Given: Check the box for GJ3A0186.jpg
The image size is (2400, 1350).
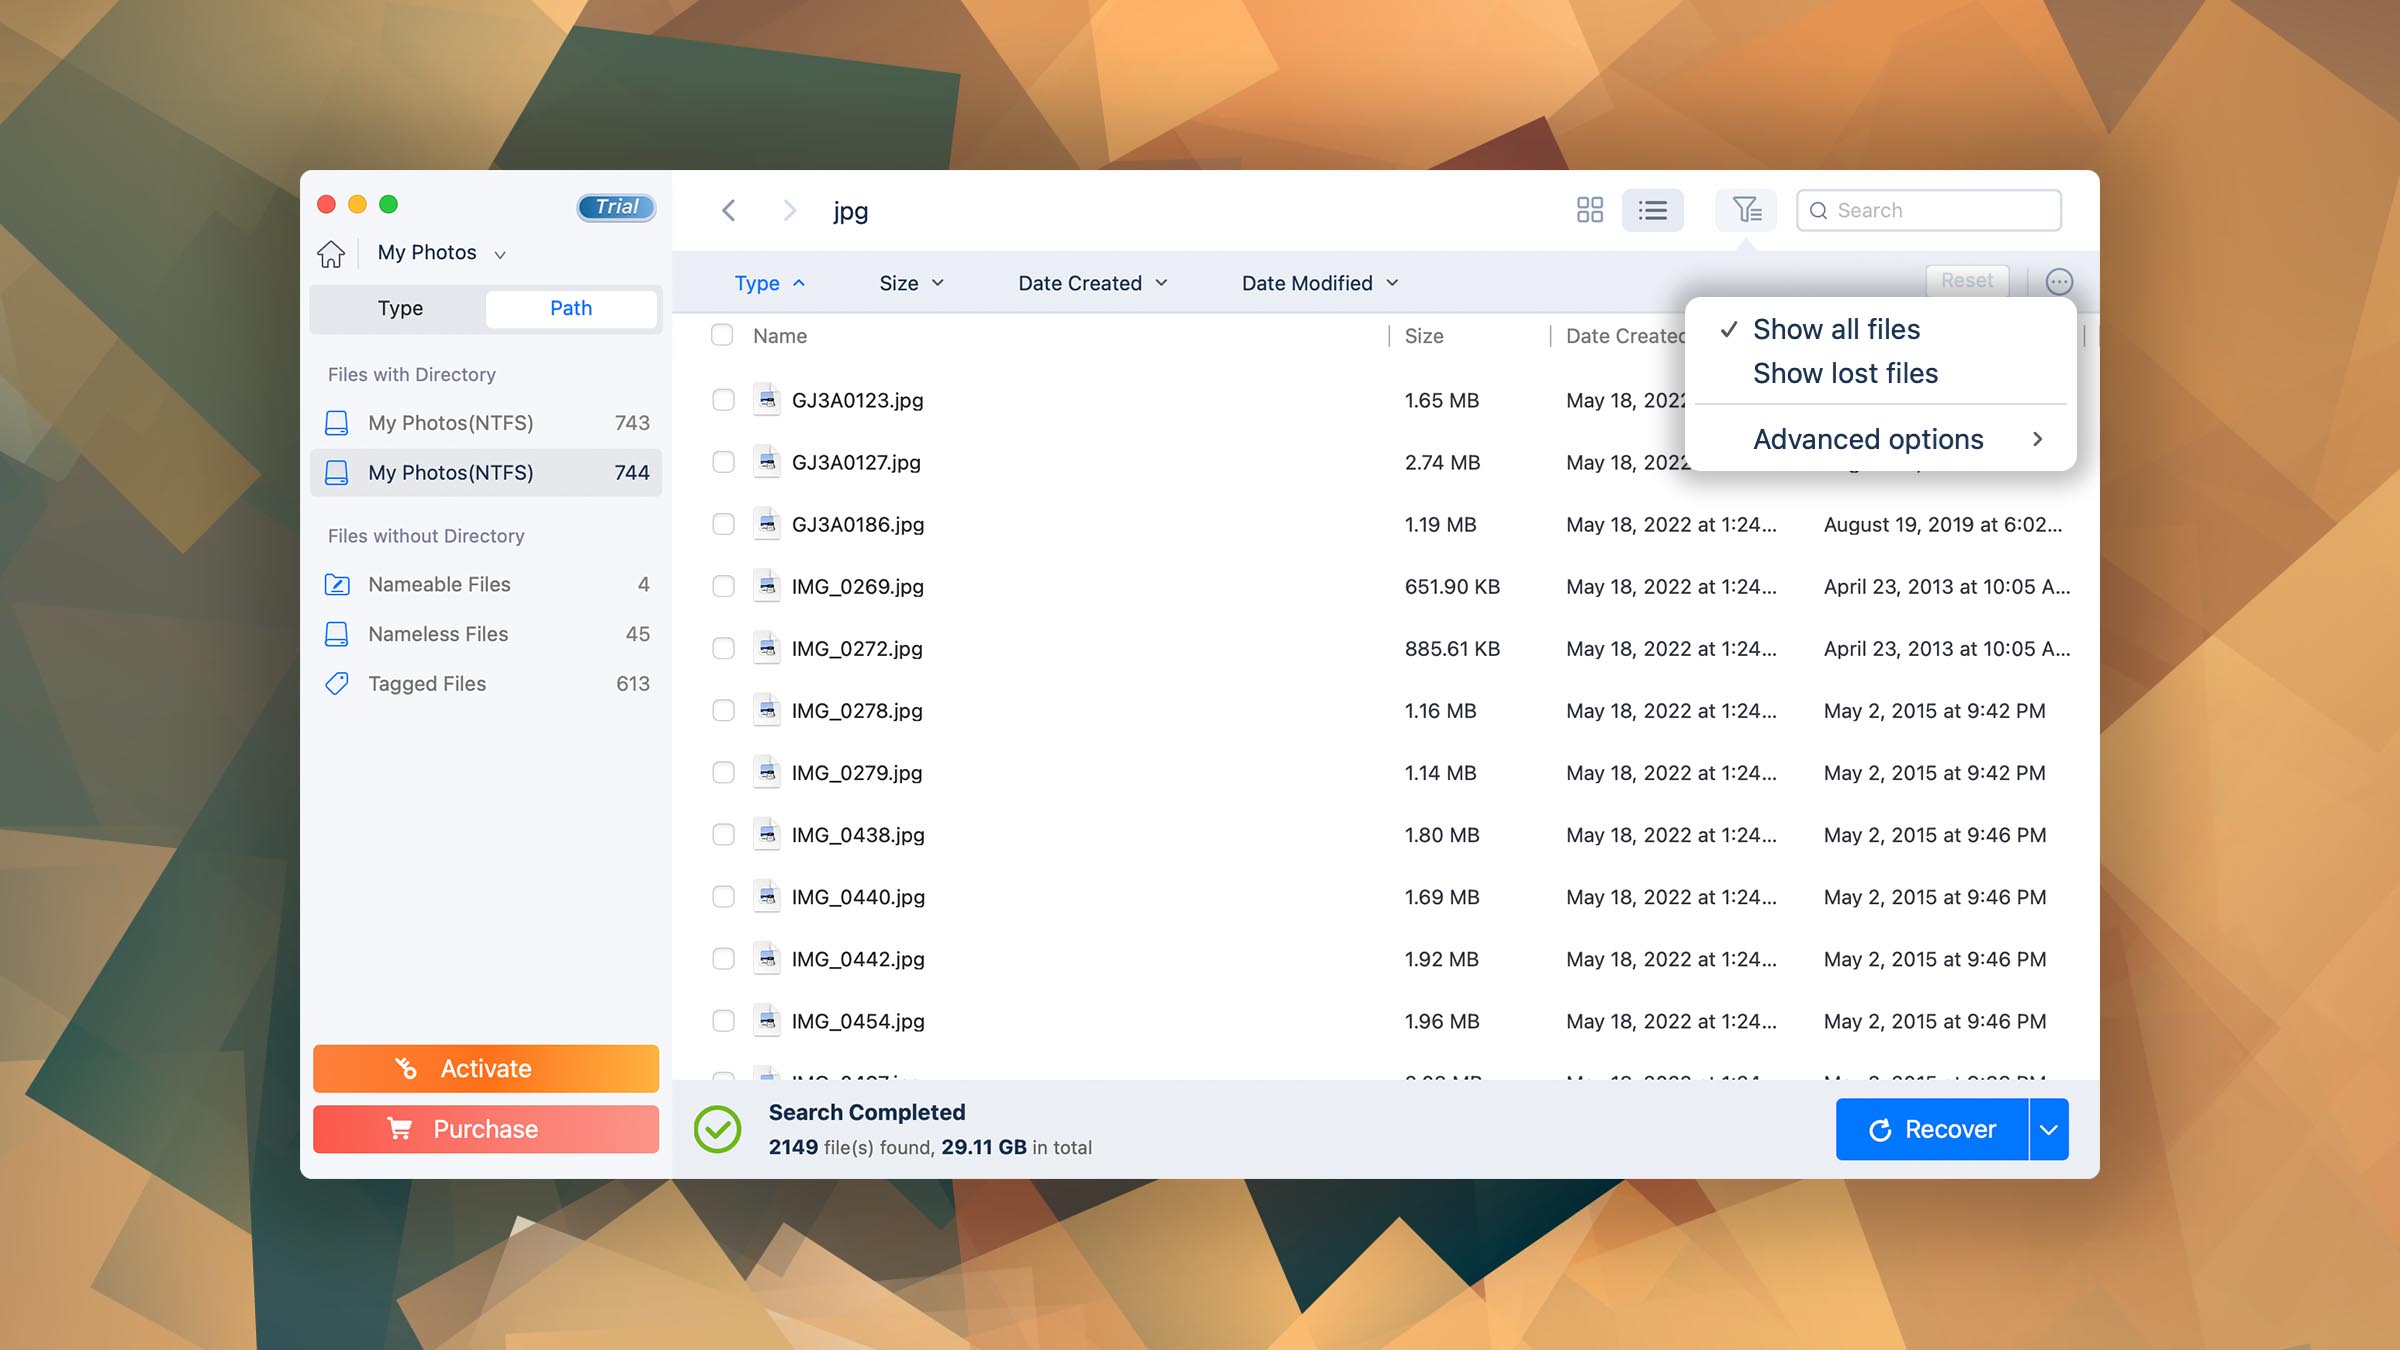Looking at the screenshot, I should (x=723, y=524).
